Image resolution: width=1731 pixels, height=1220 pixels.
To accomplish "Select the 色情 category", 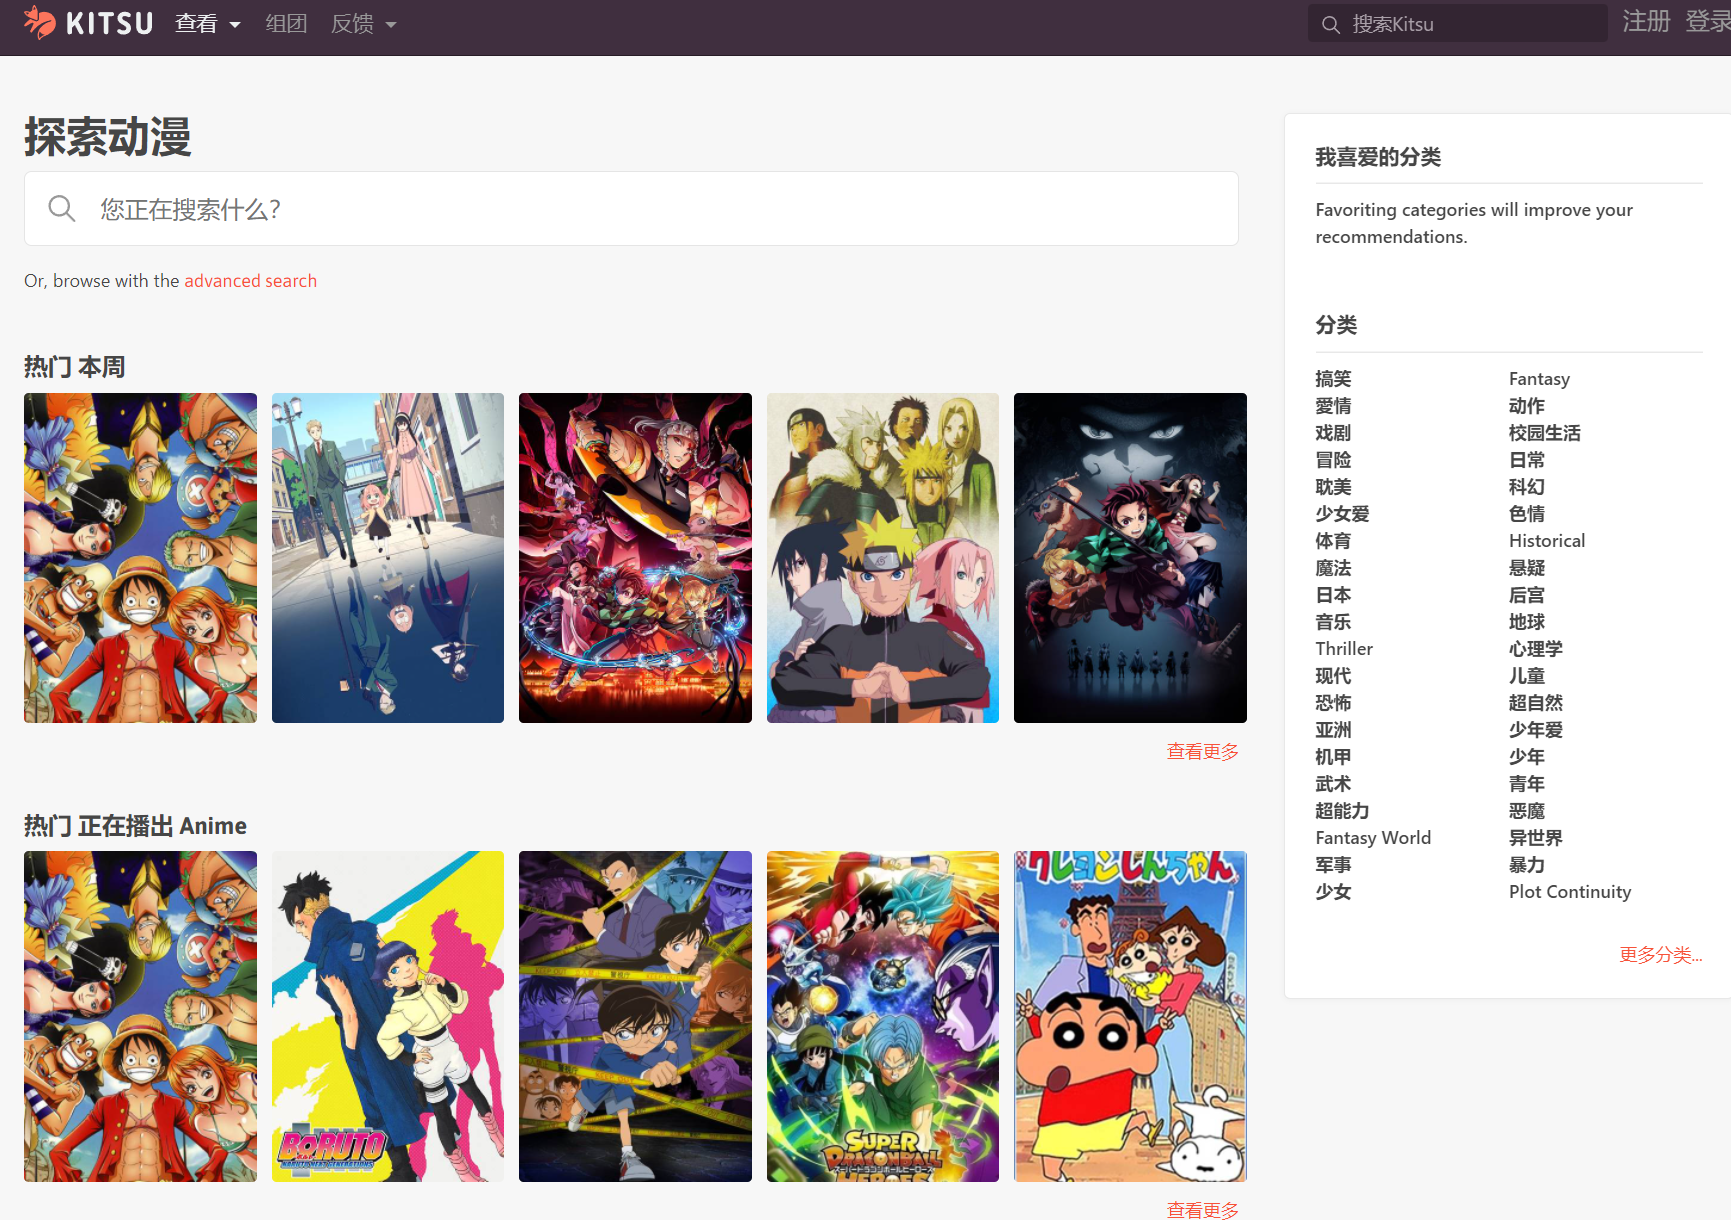I will coord(1527,514).
